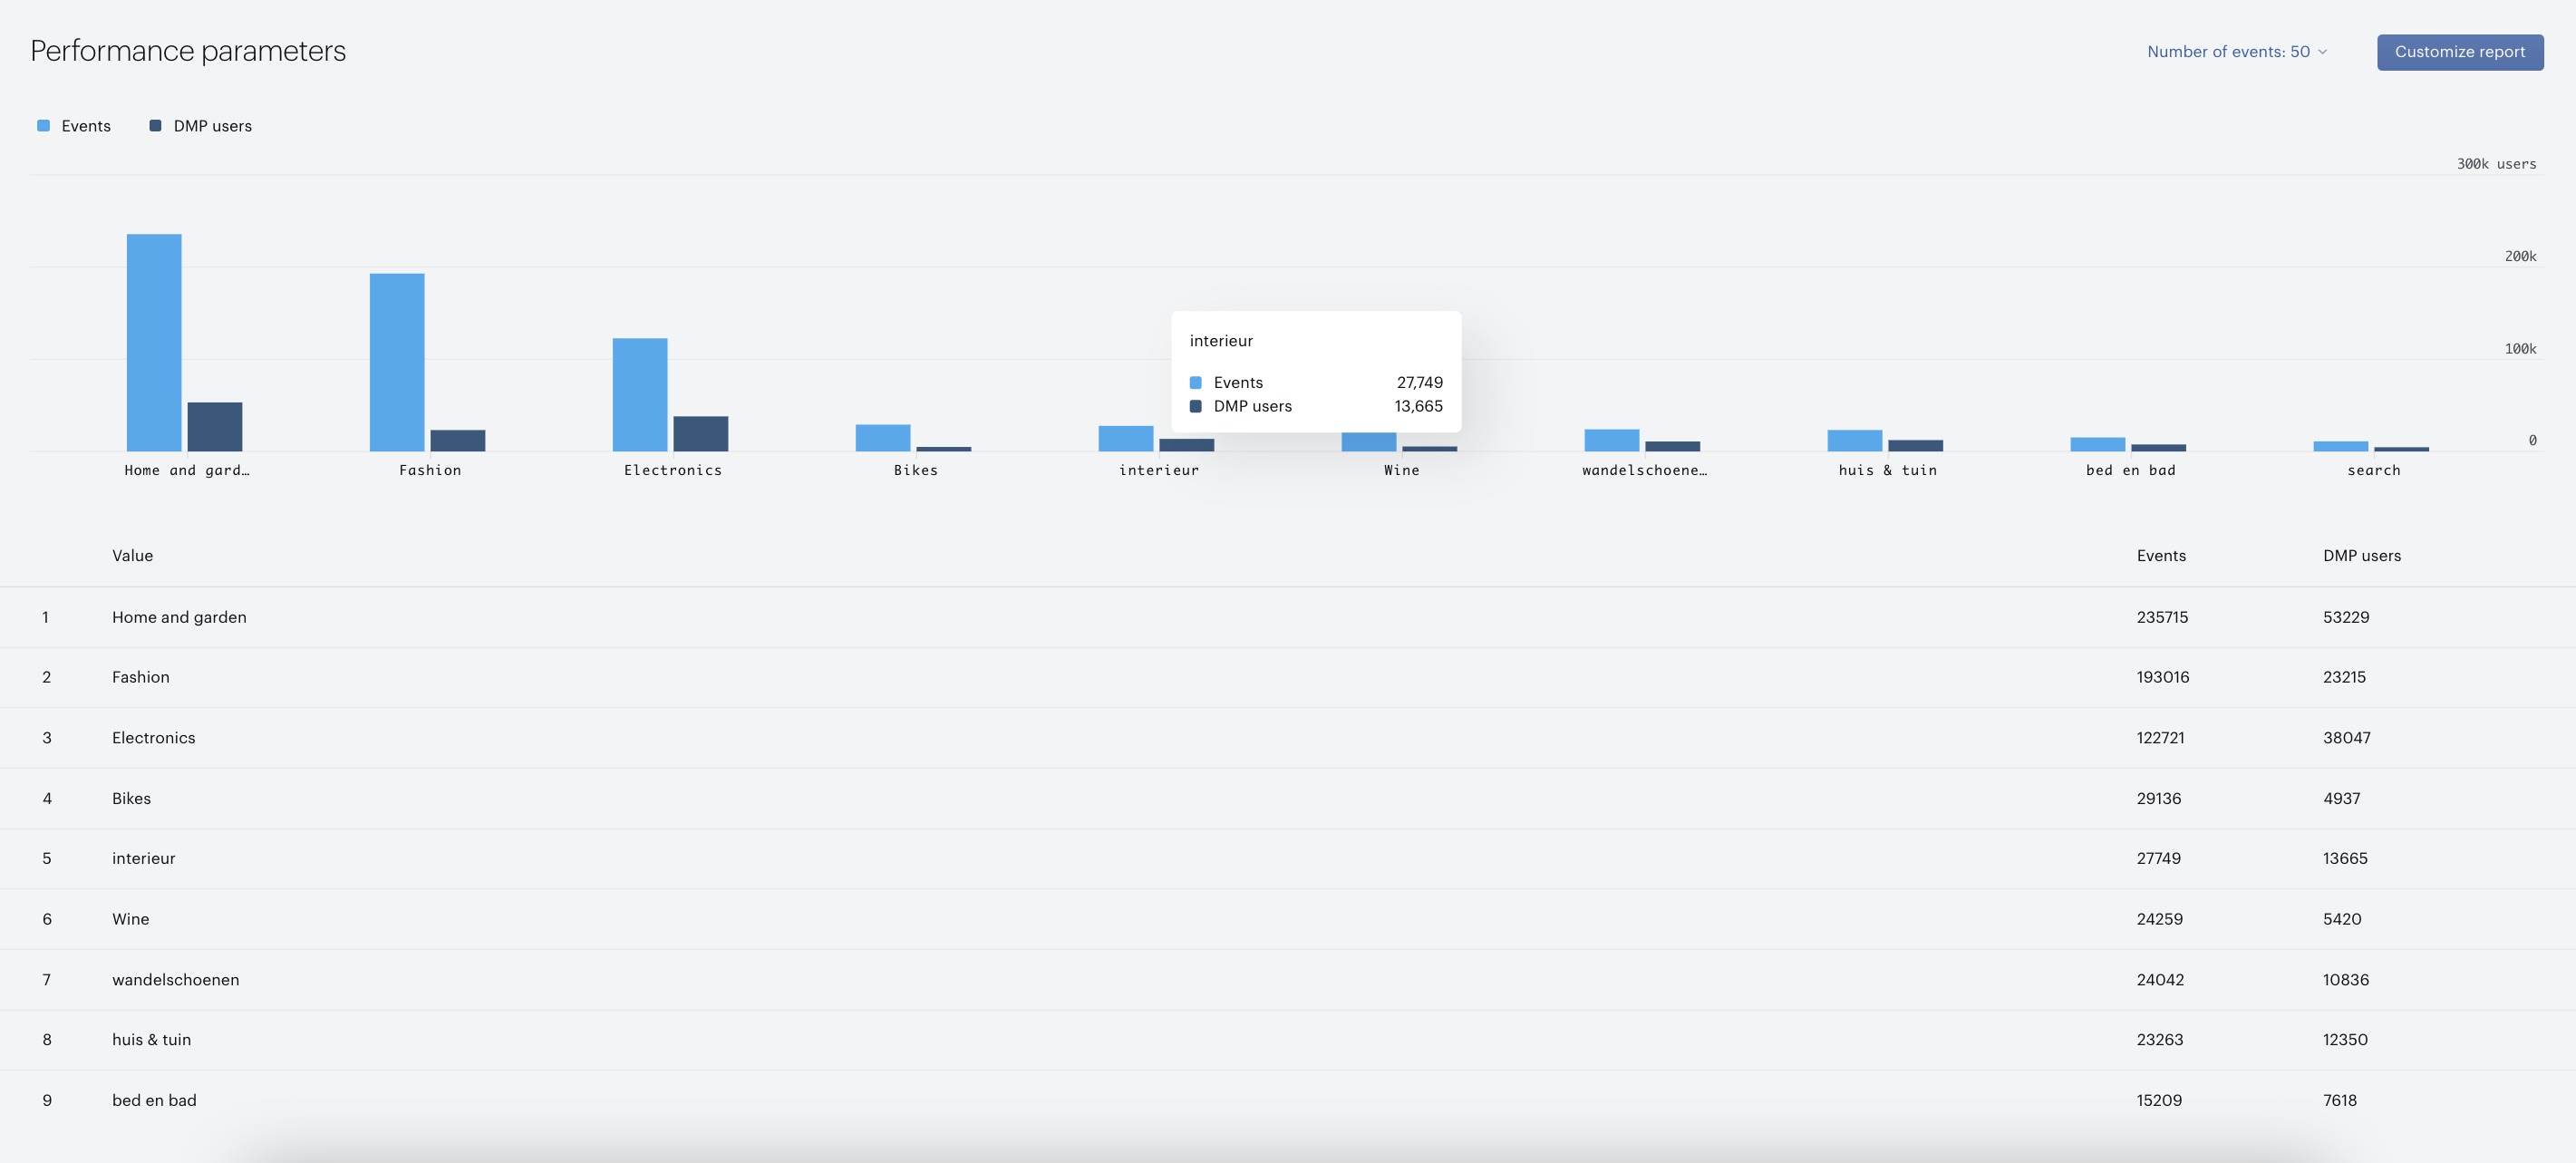Click the Events value 24259
2576x1163 pixels.
coord(2160,919)
